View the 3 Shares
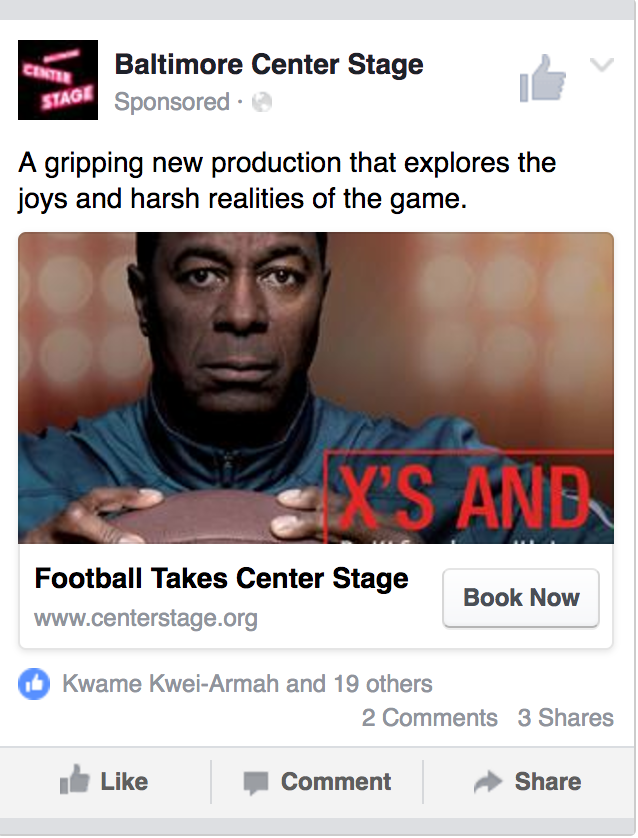Image resolution: width=638 pixels, height=838 pixels. coord(565,718)
